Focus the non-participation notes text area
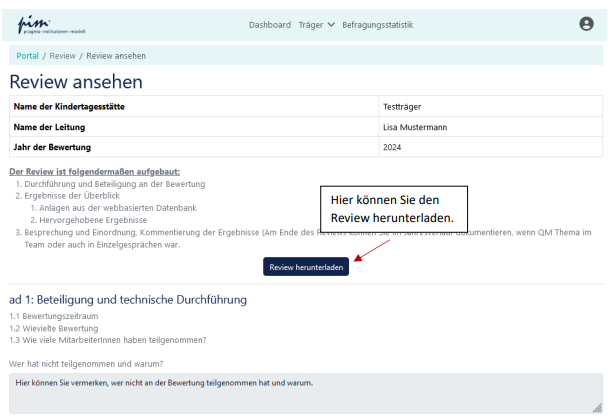 coord(304,392)
